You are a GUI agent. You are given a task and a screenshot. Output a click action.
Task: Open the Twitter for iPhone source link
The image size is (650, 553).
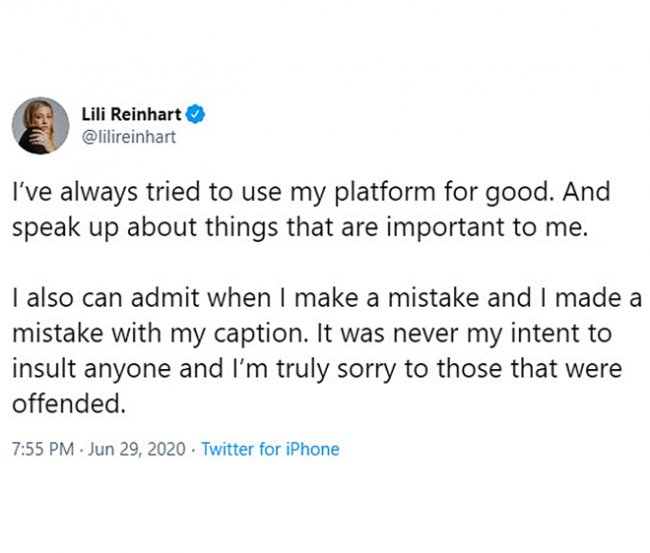pos(270,449)
